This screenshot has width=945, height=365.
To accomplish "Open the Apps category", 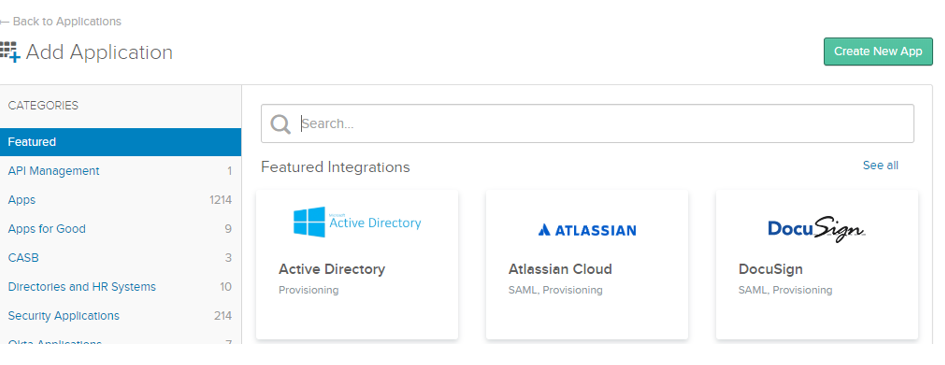I will 22,200.
